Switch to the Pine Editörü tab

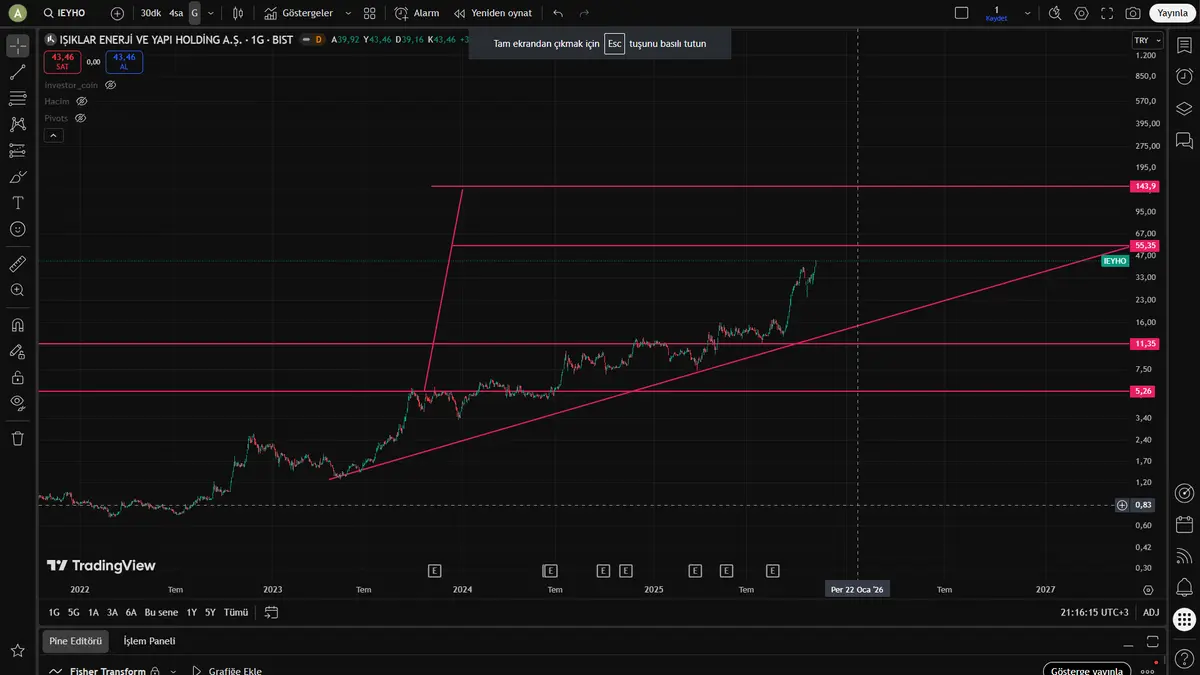[x=76, y=641]
